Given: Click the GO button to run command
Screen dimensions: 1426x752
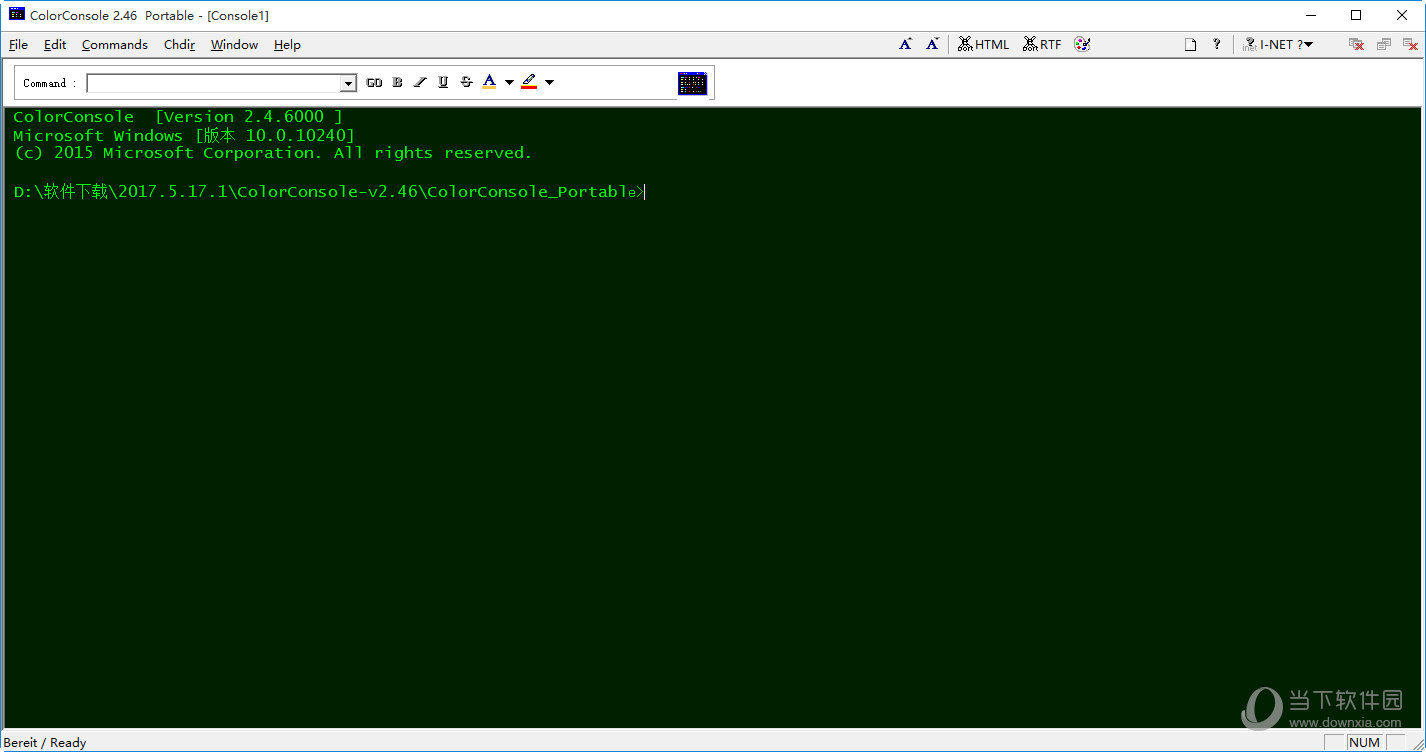Looking at the screenshot, I should [x=374, y=83].
